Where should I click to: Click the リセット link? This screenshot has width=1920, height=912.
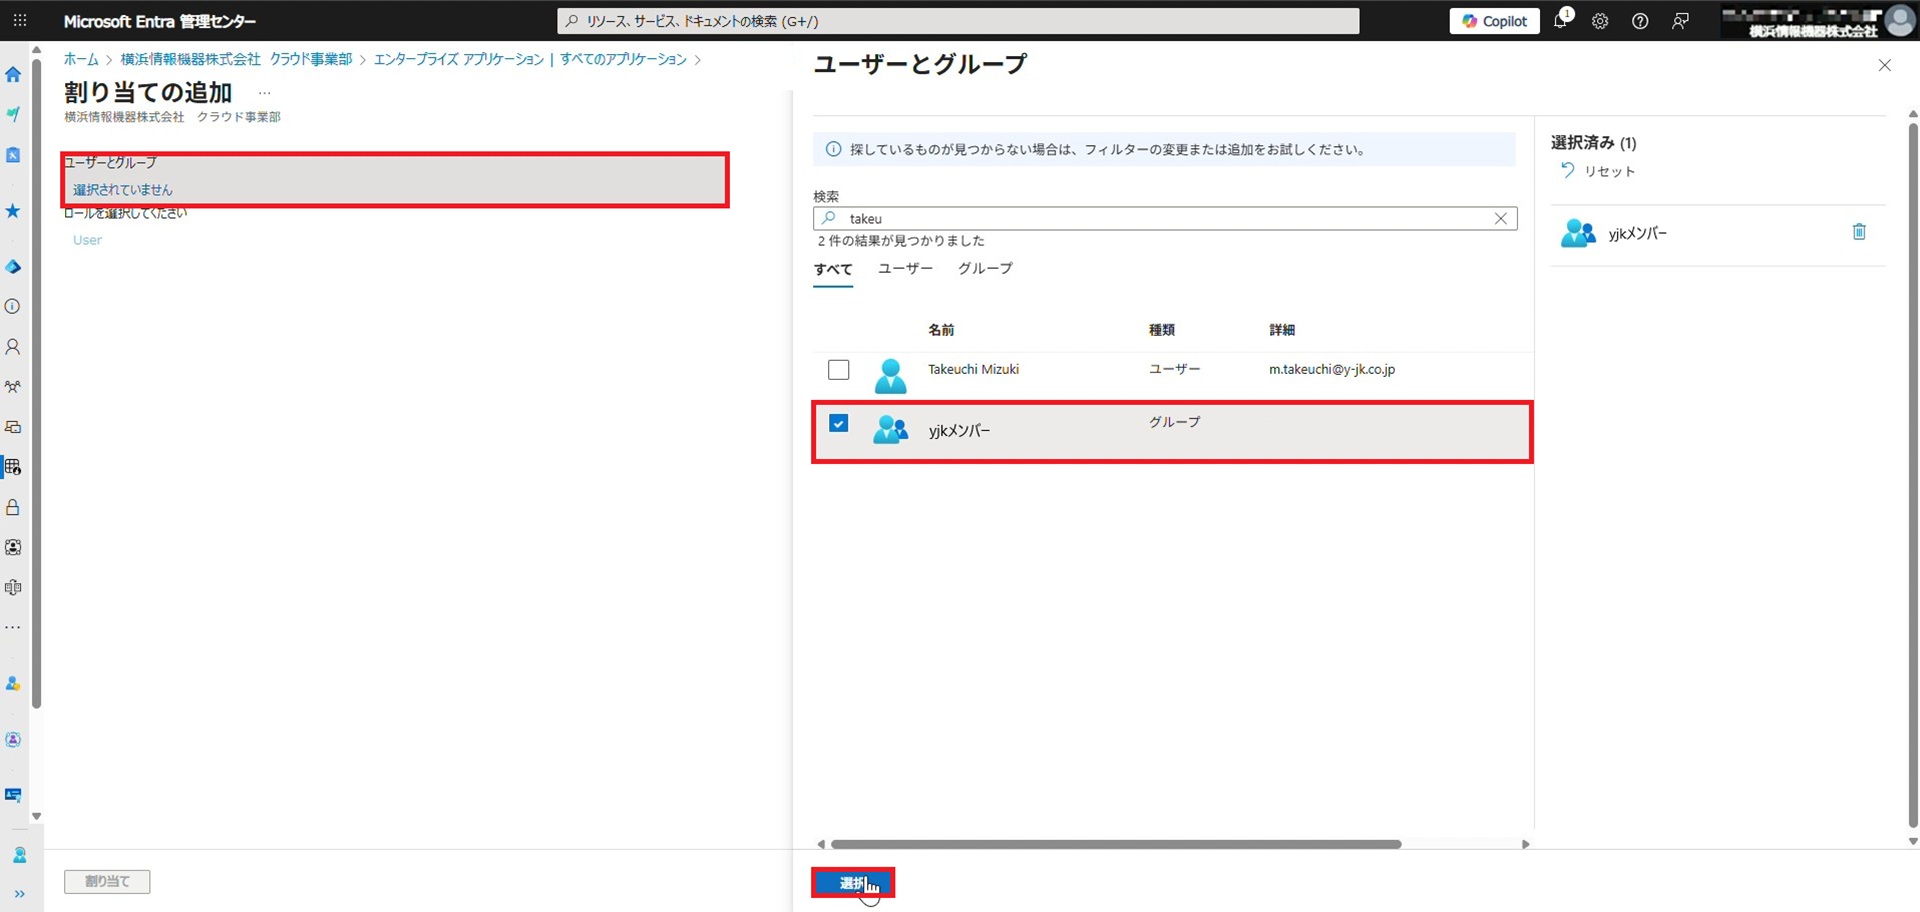(1598, 171)
